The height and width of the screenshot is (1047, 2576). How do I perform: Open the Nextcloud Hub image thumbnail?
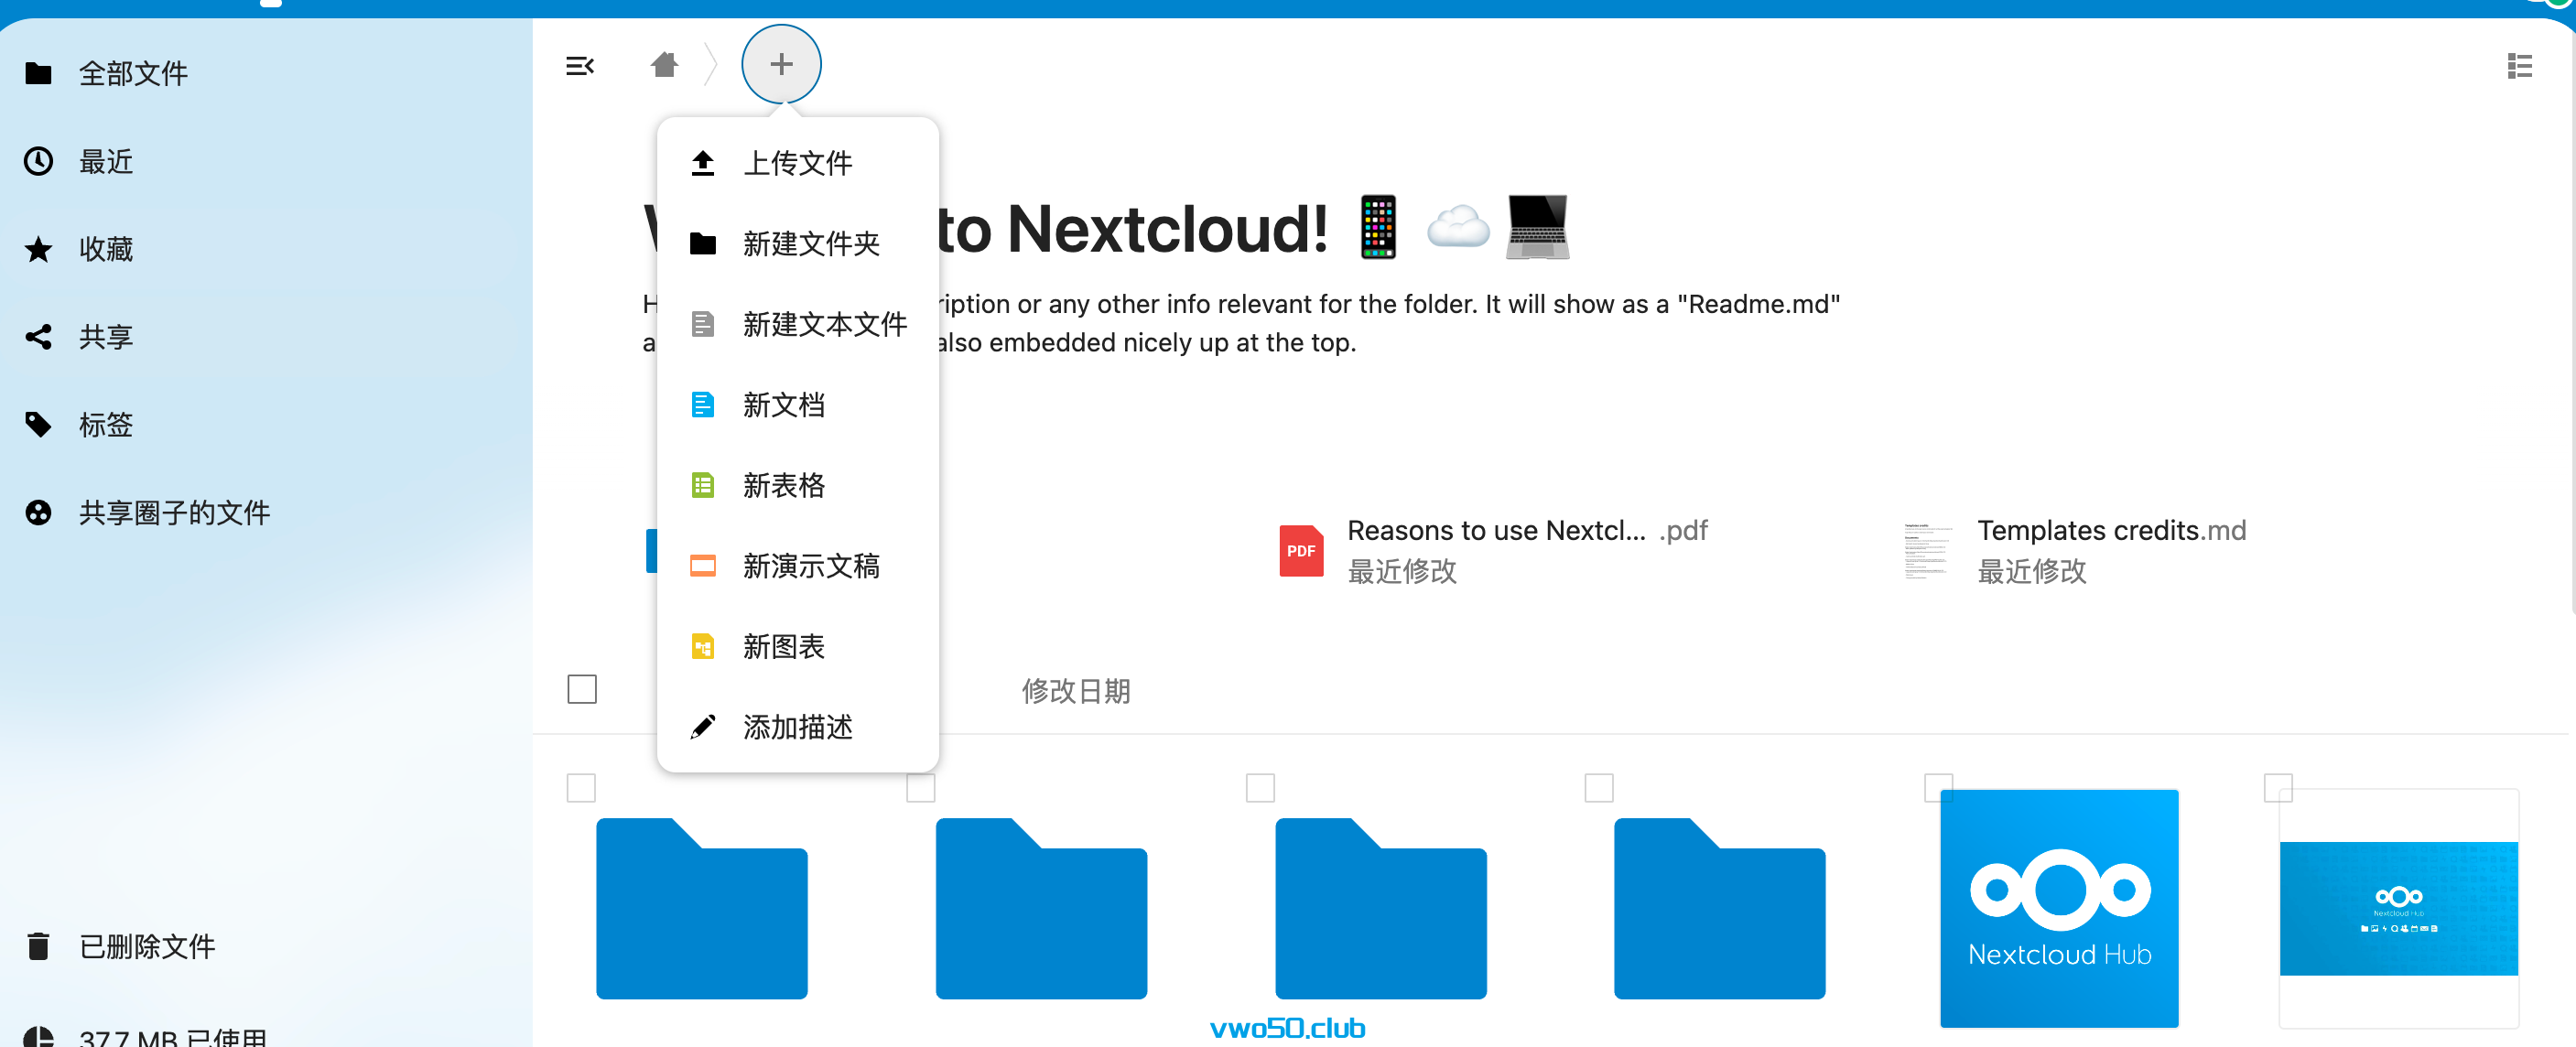pos(2059,907)
